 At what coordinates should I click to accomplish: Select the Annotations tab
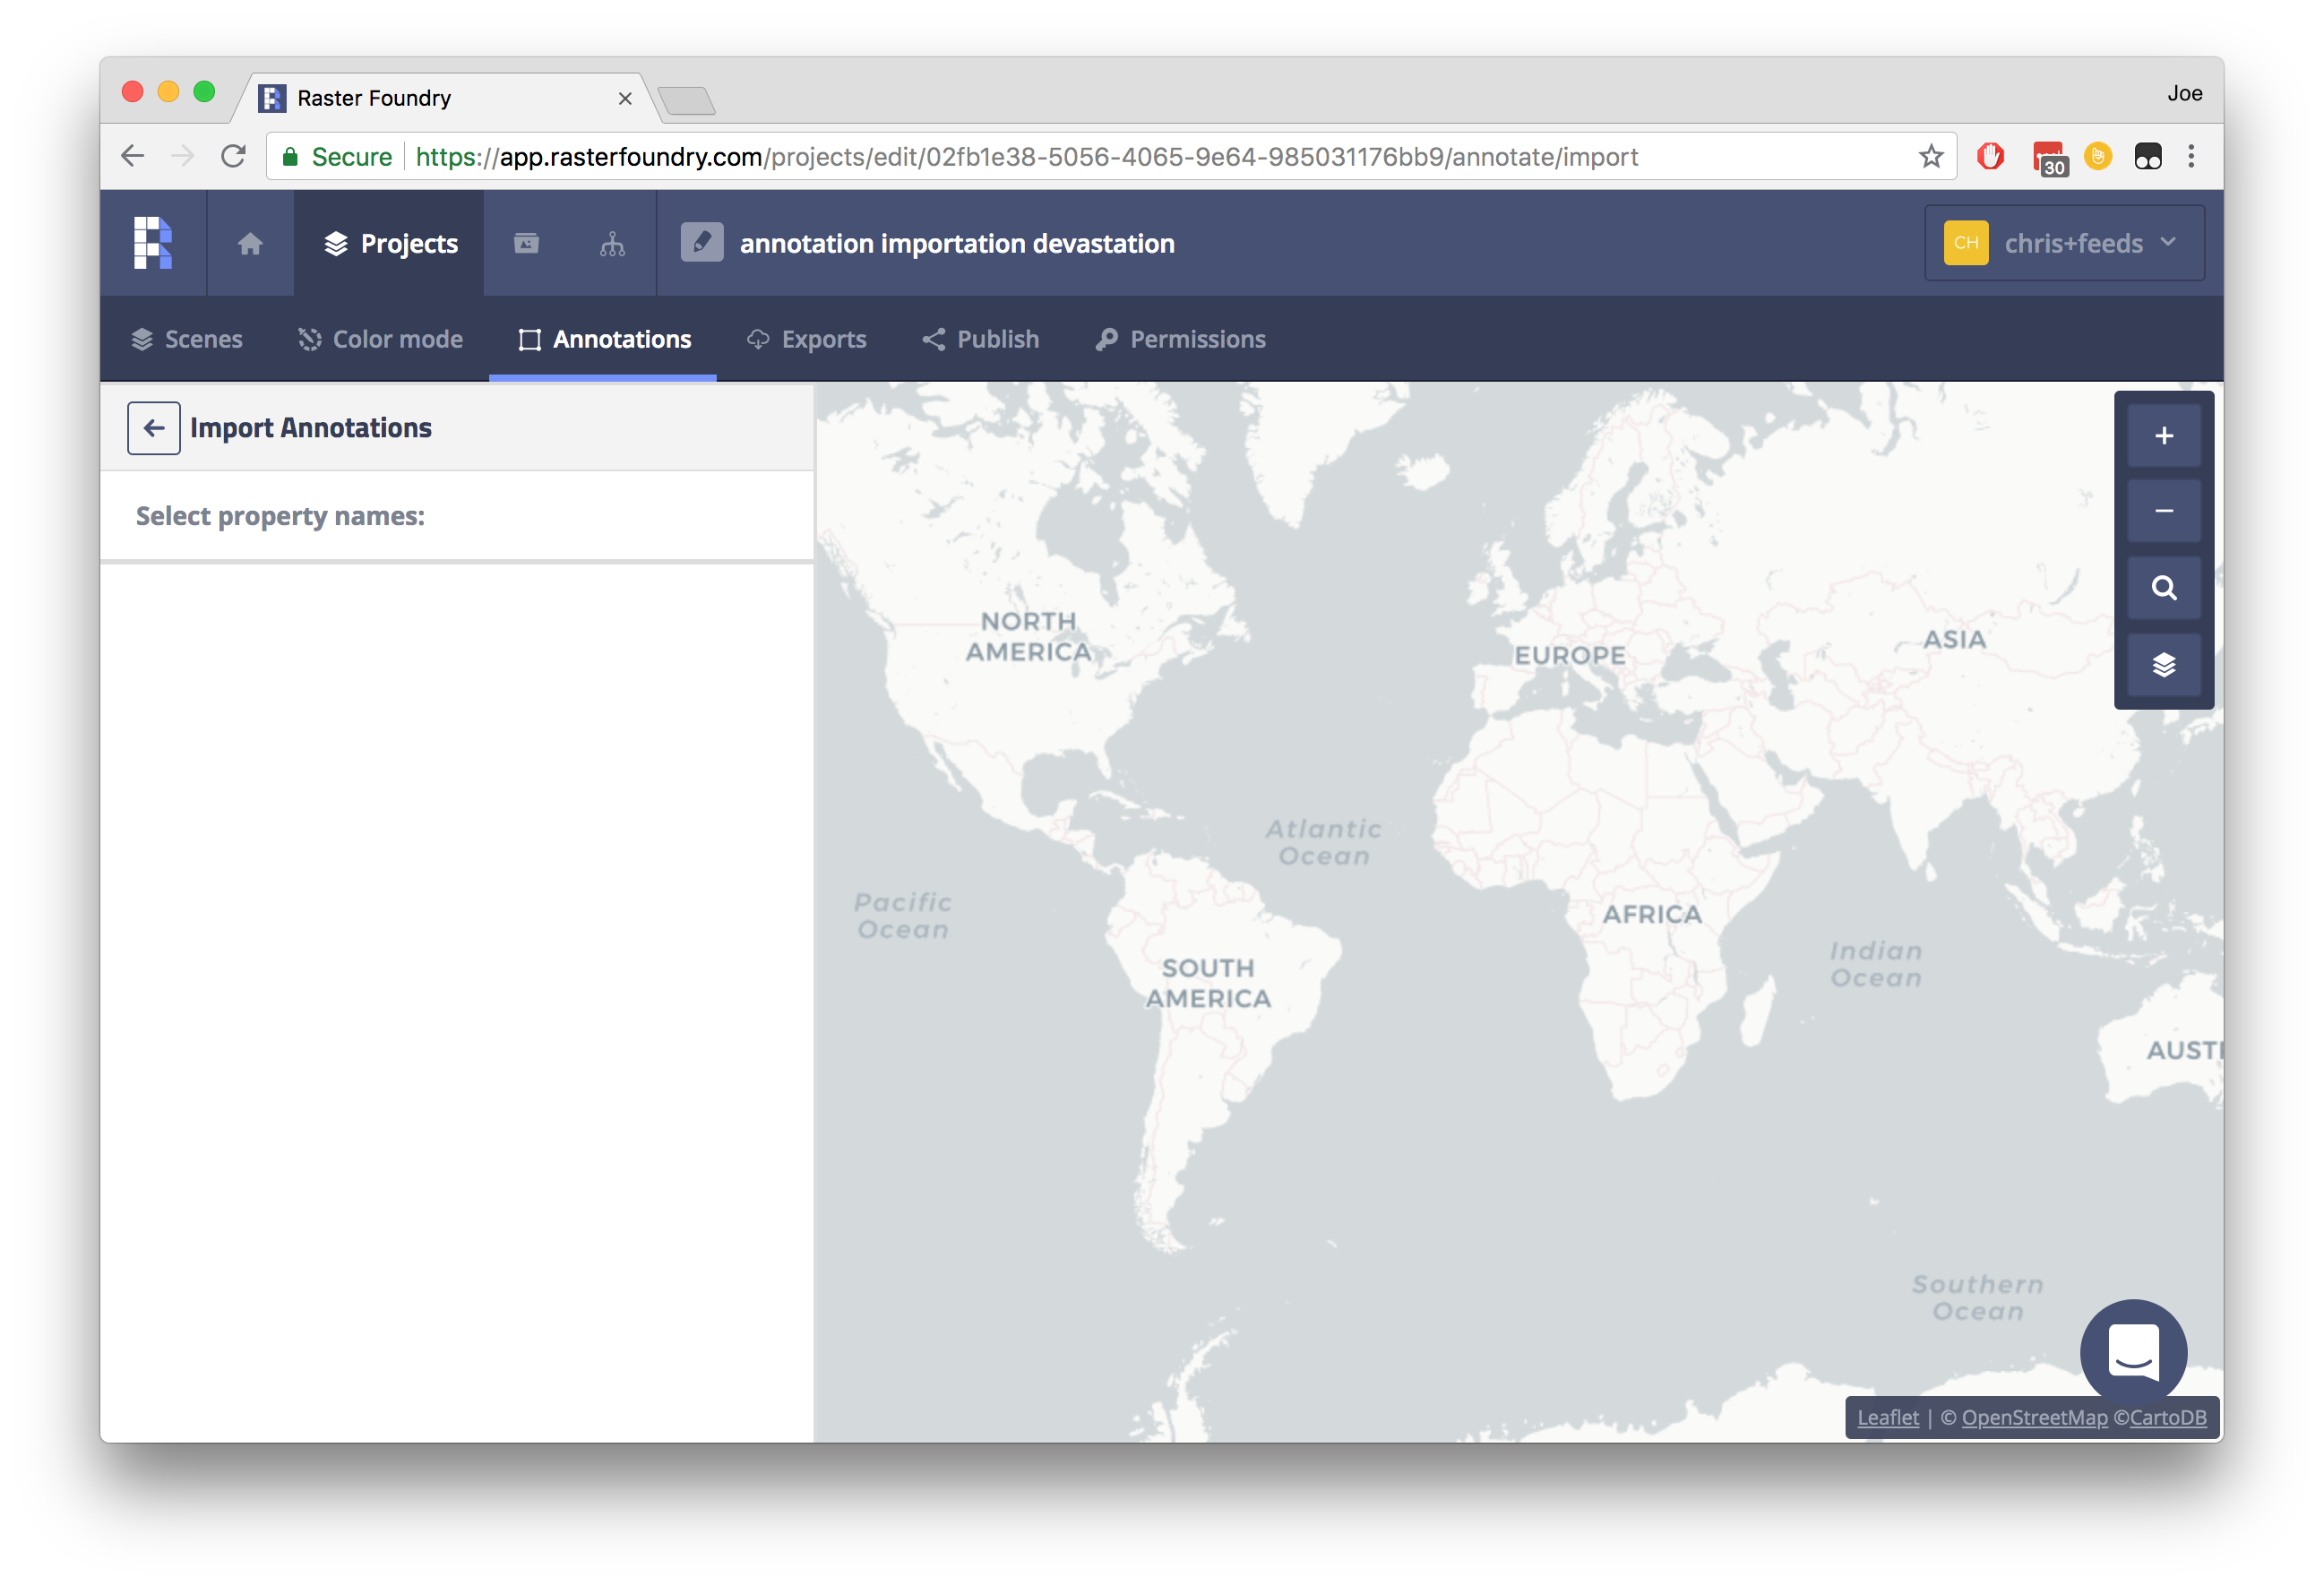pyautogui.click(x=603, y=339)
